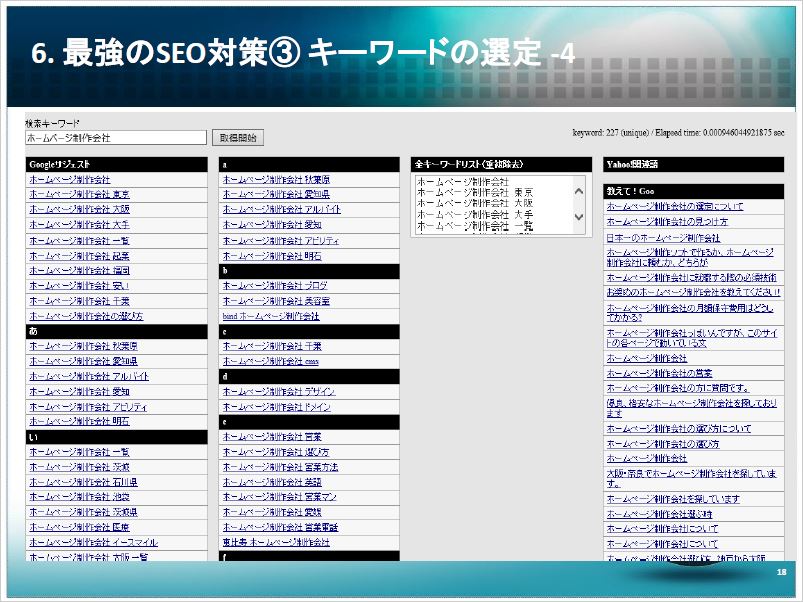Image resolution: width=803 pixels, height=602 pixels.
Task: Click the 検索キーワード text input field
Action: (x=115, y=138)
